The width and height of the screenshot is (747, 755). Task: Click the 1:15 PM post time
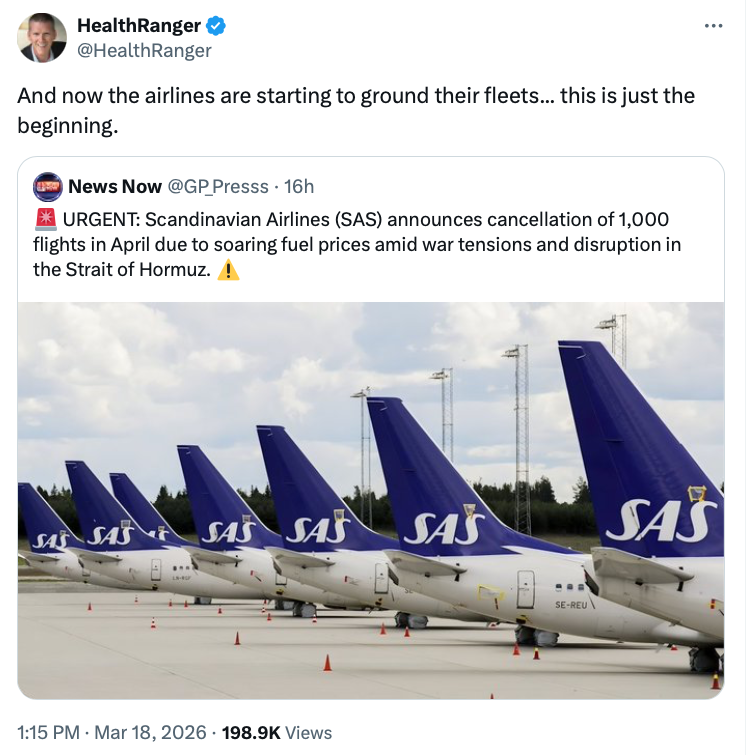click(x=49, y=732)
